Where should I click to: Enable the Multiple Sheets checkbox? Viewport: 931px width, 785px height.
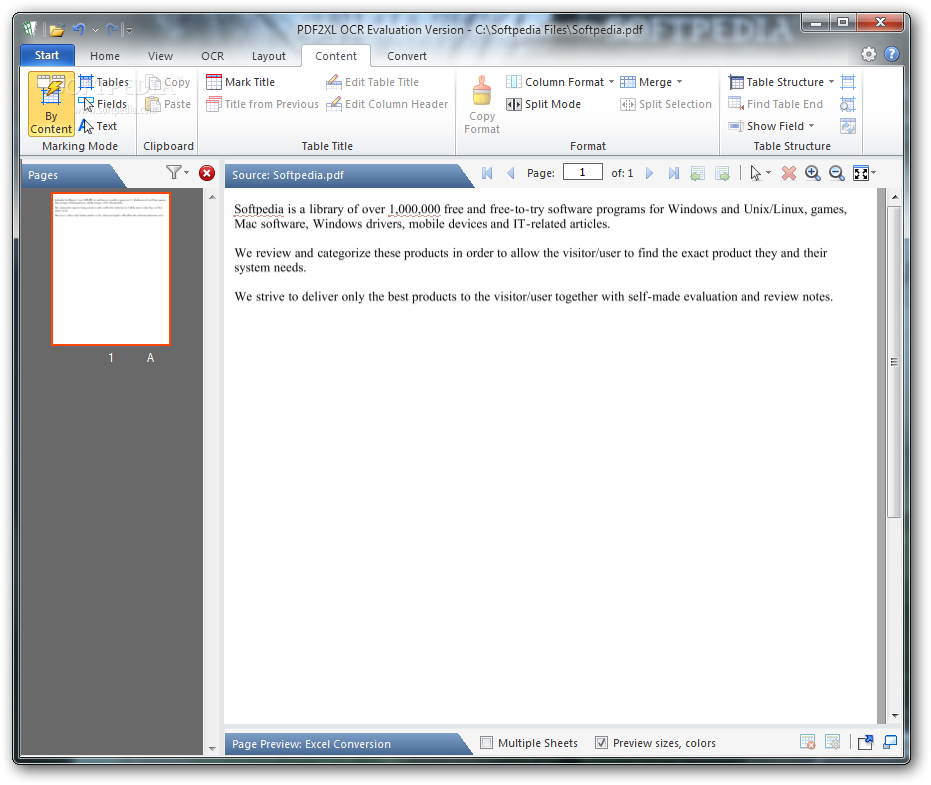pos(486,742)
